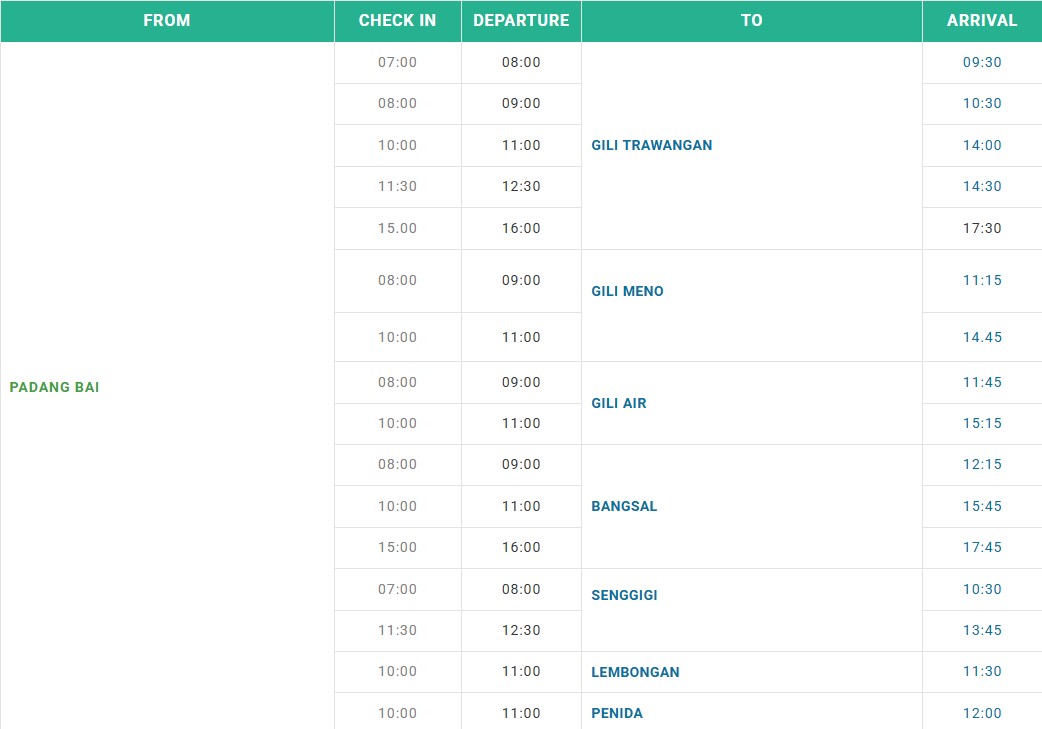Click the GILI TRAWANGAN destination link

click(x=651, y=145)
